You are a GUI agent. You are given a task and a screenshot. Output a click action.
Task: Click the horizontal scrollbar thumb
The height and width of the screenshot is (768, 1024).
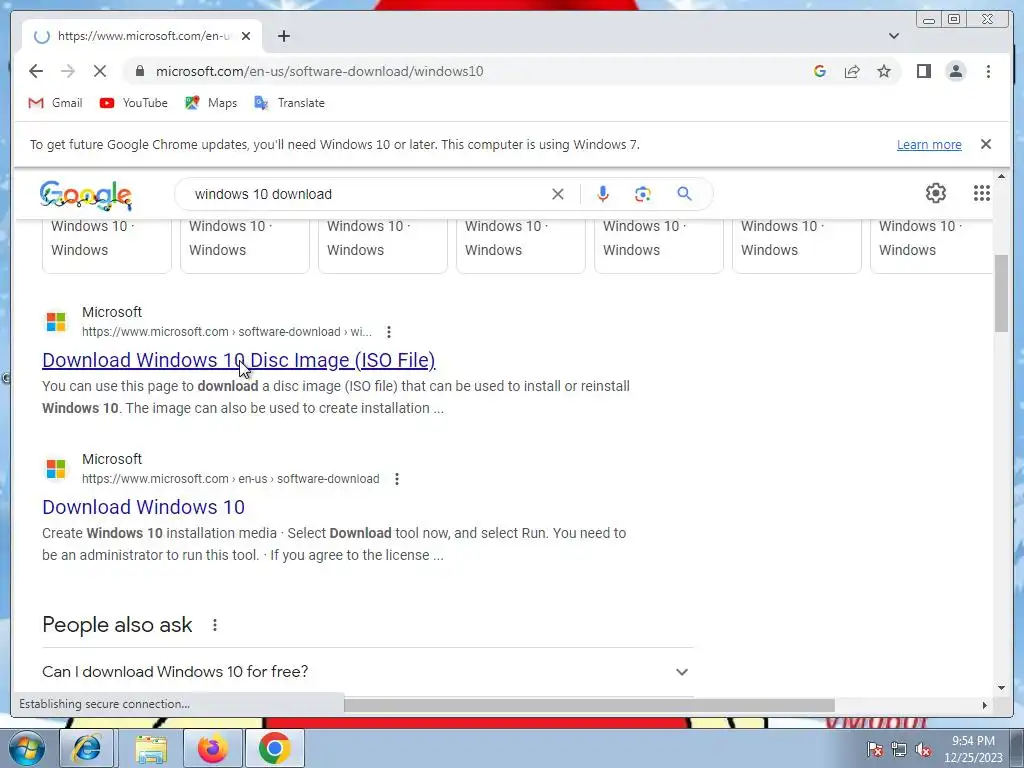tap(589, 705)
